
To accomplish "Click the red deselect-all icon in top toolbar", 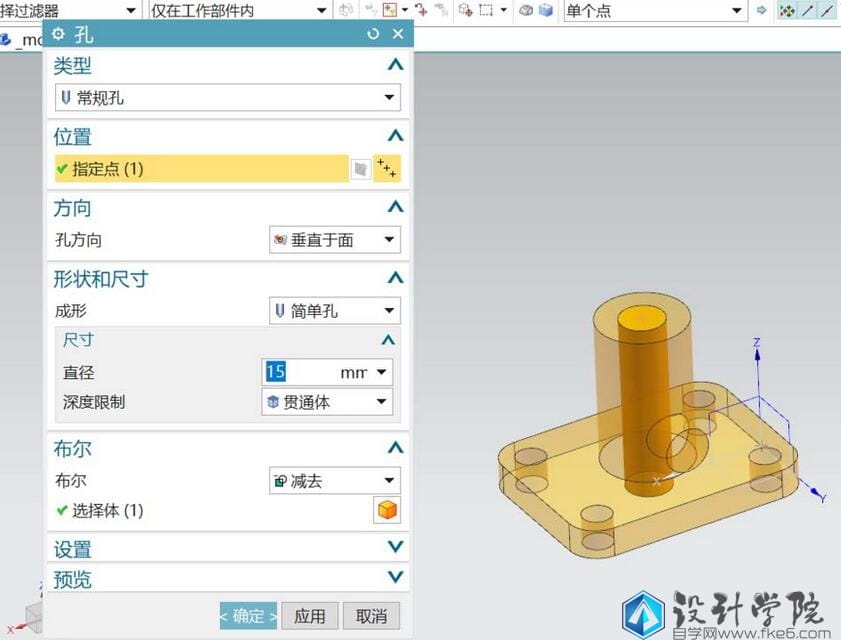I will [x=421, y=10].
